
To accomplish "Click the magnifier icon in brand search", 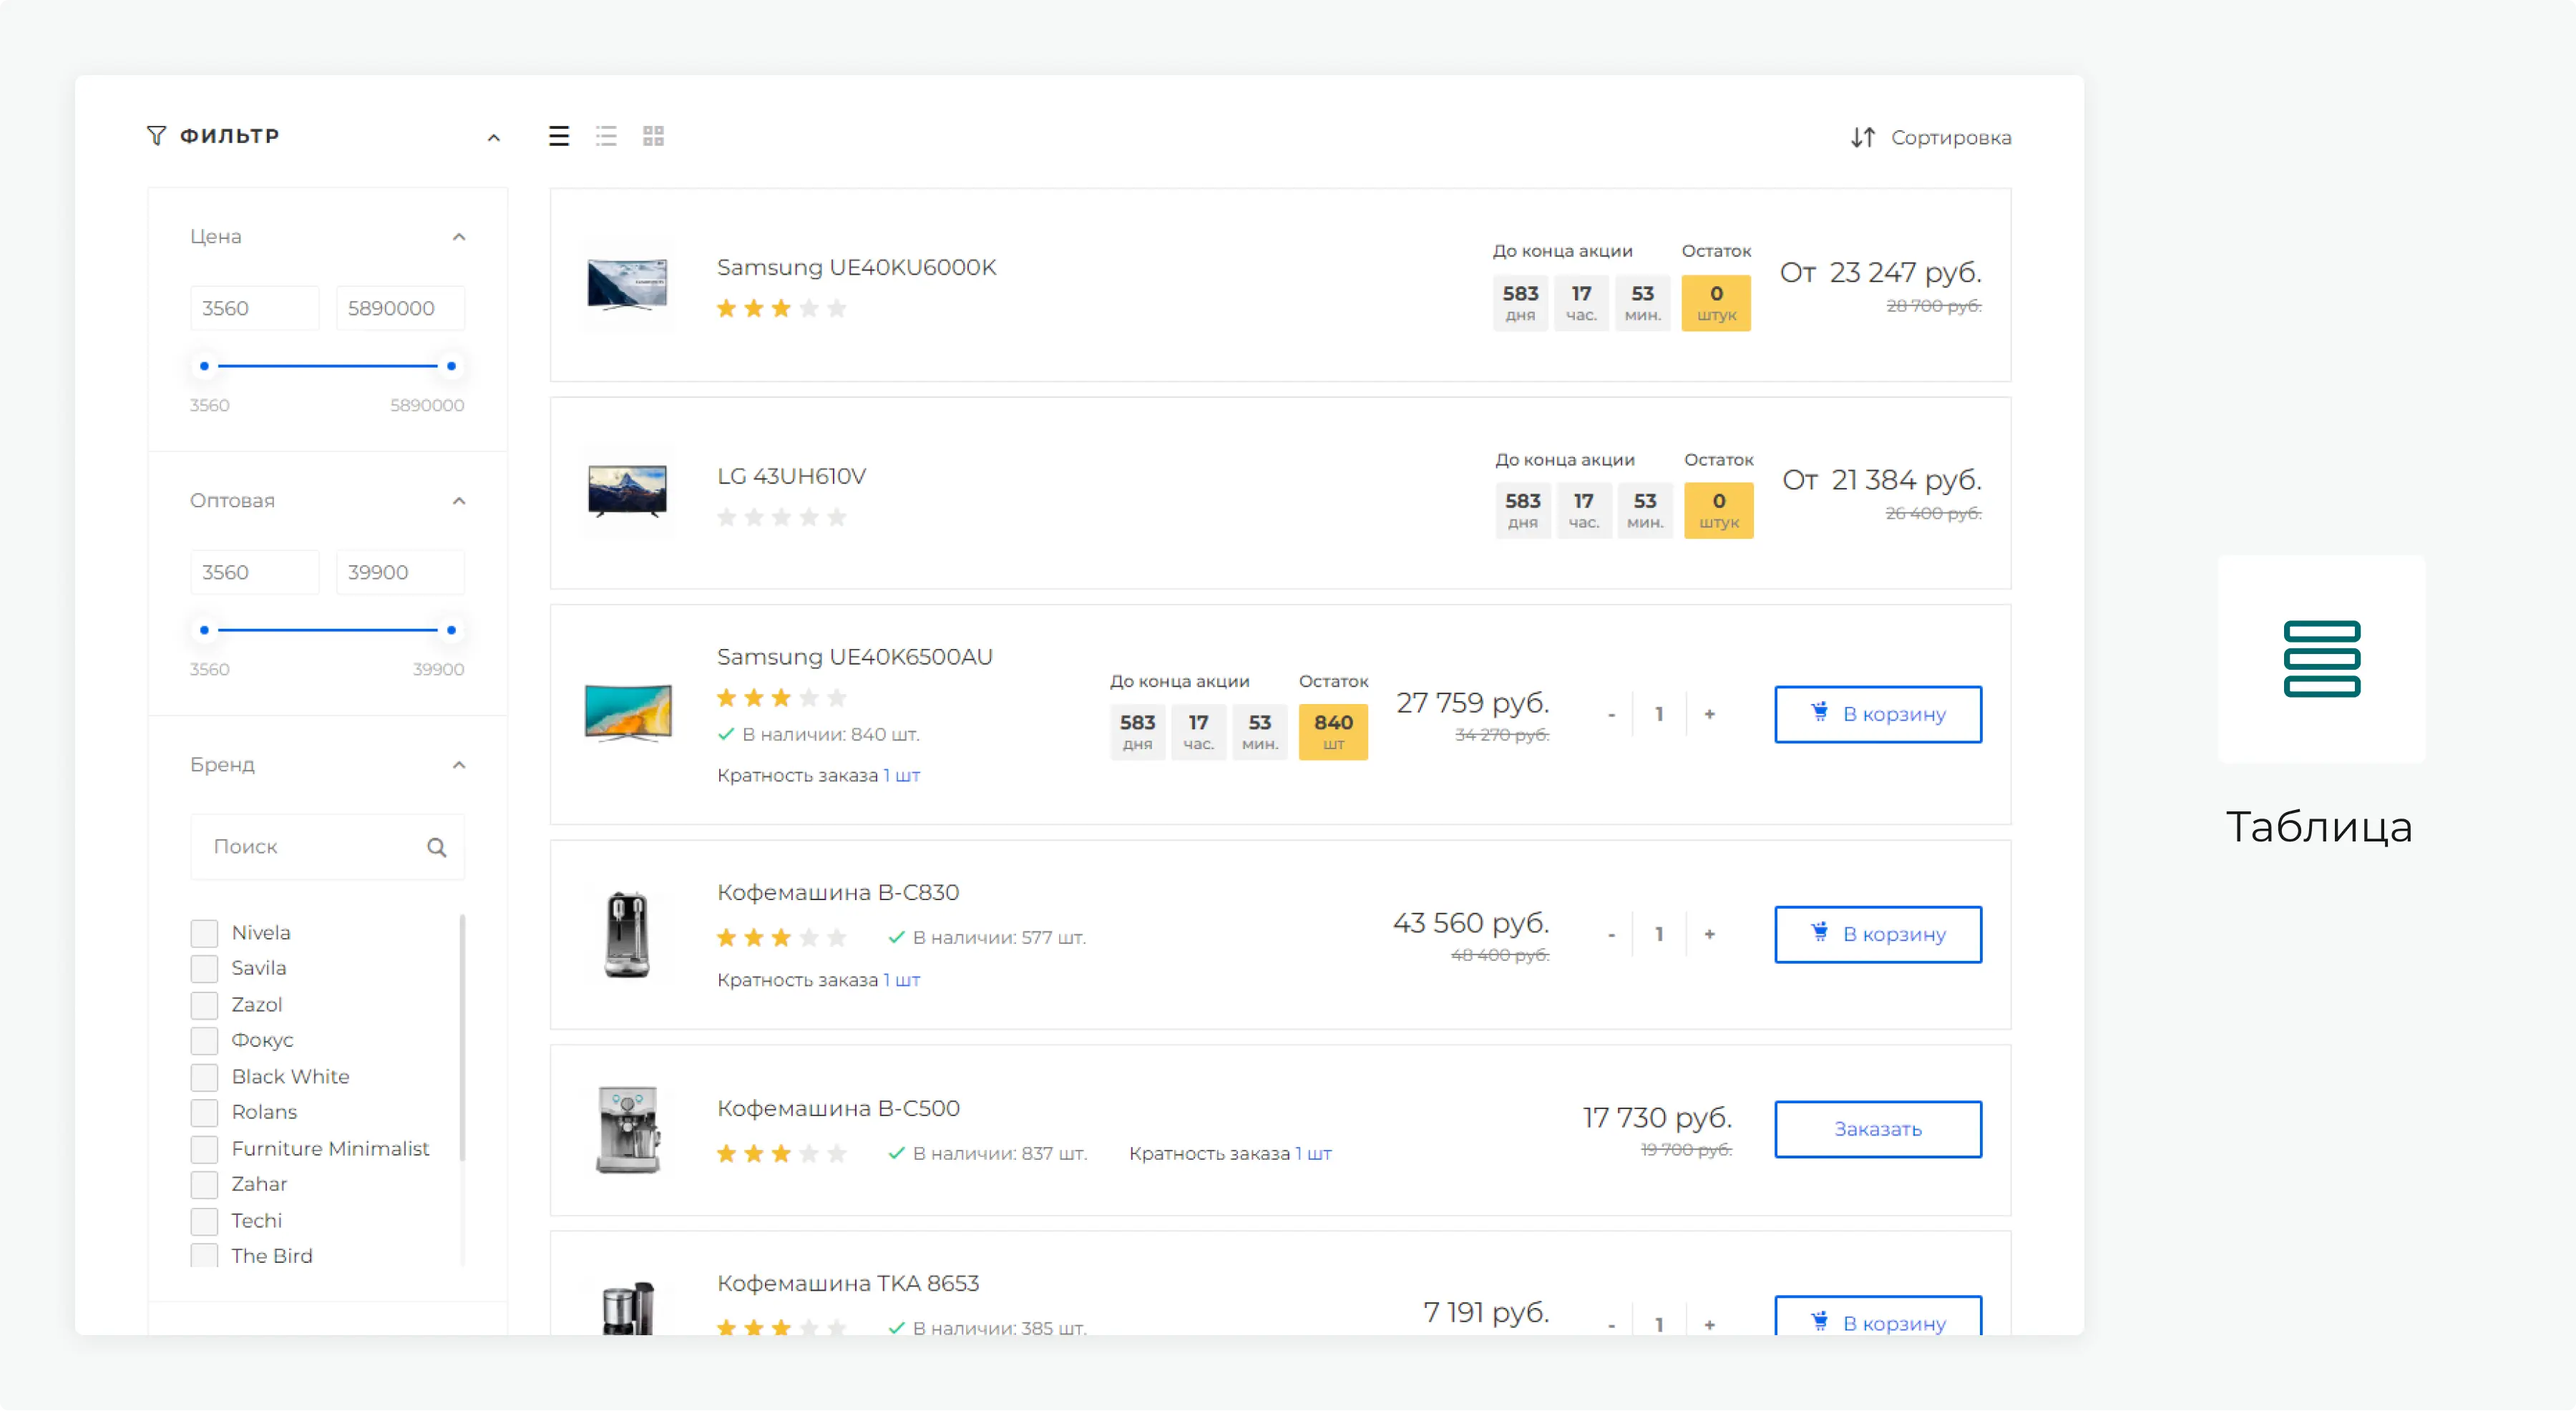I will 437,847.
